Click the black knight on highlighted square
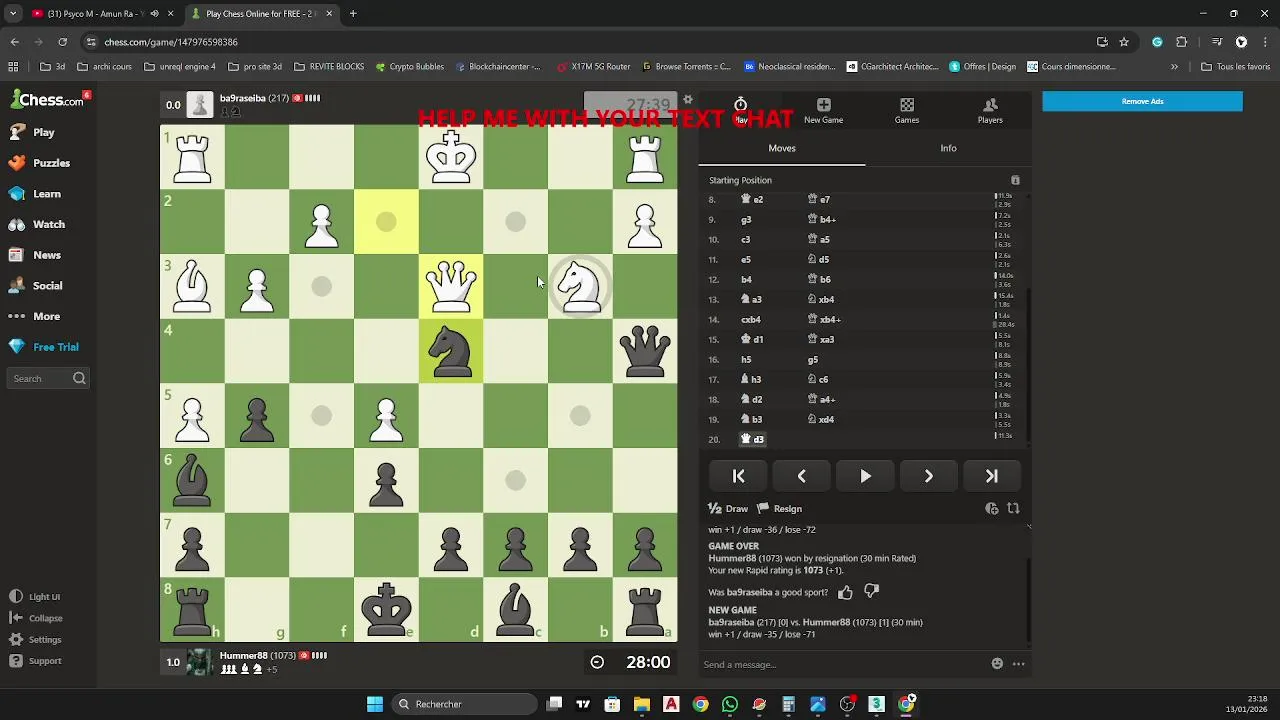 pyautogui.click(x=451, y=351)
